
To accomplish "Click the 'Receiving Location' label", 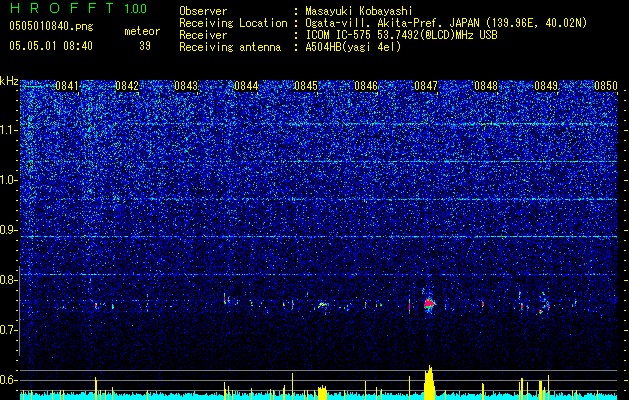I will click(x=233, y=23).
